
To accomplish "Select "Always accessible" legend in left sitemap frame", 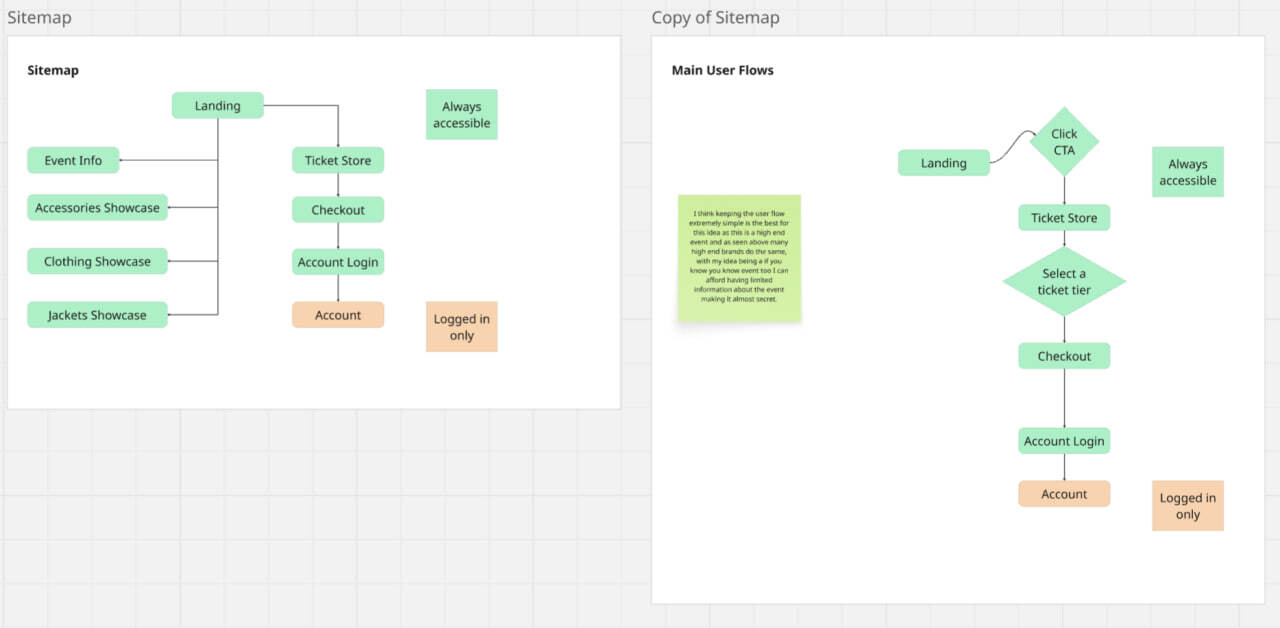I will 461,115.
